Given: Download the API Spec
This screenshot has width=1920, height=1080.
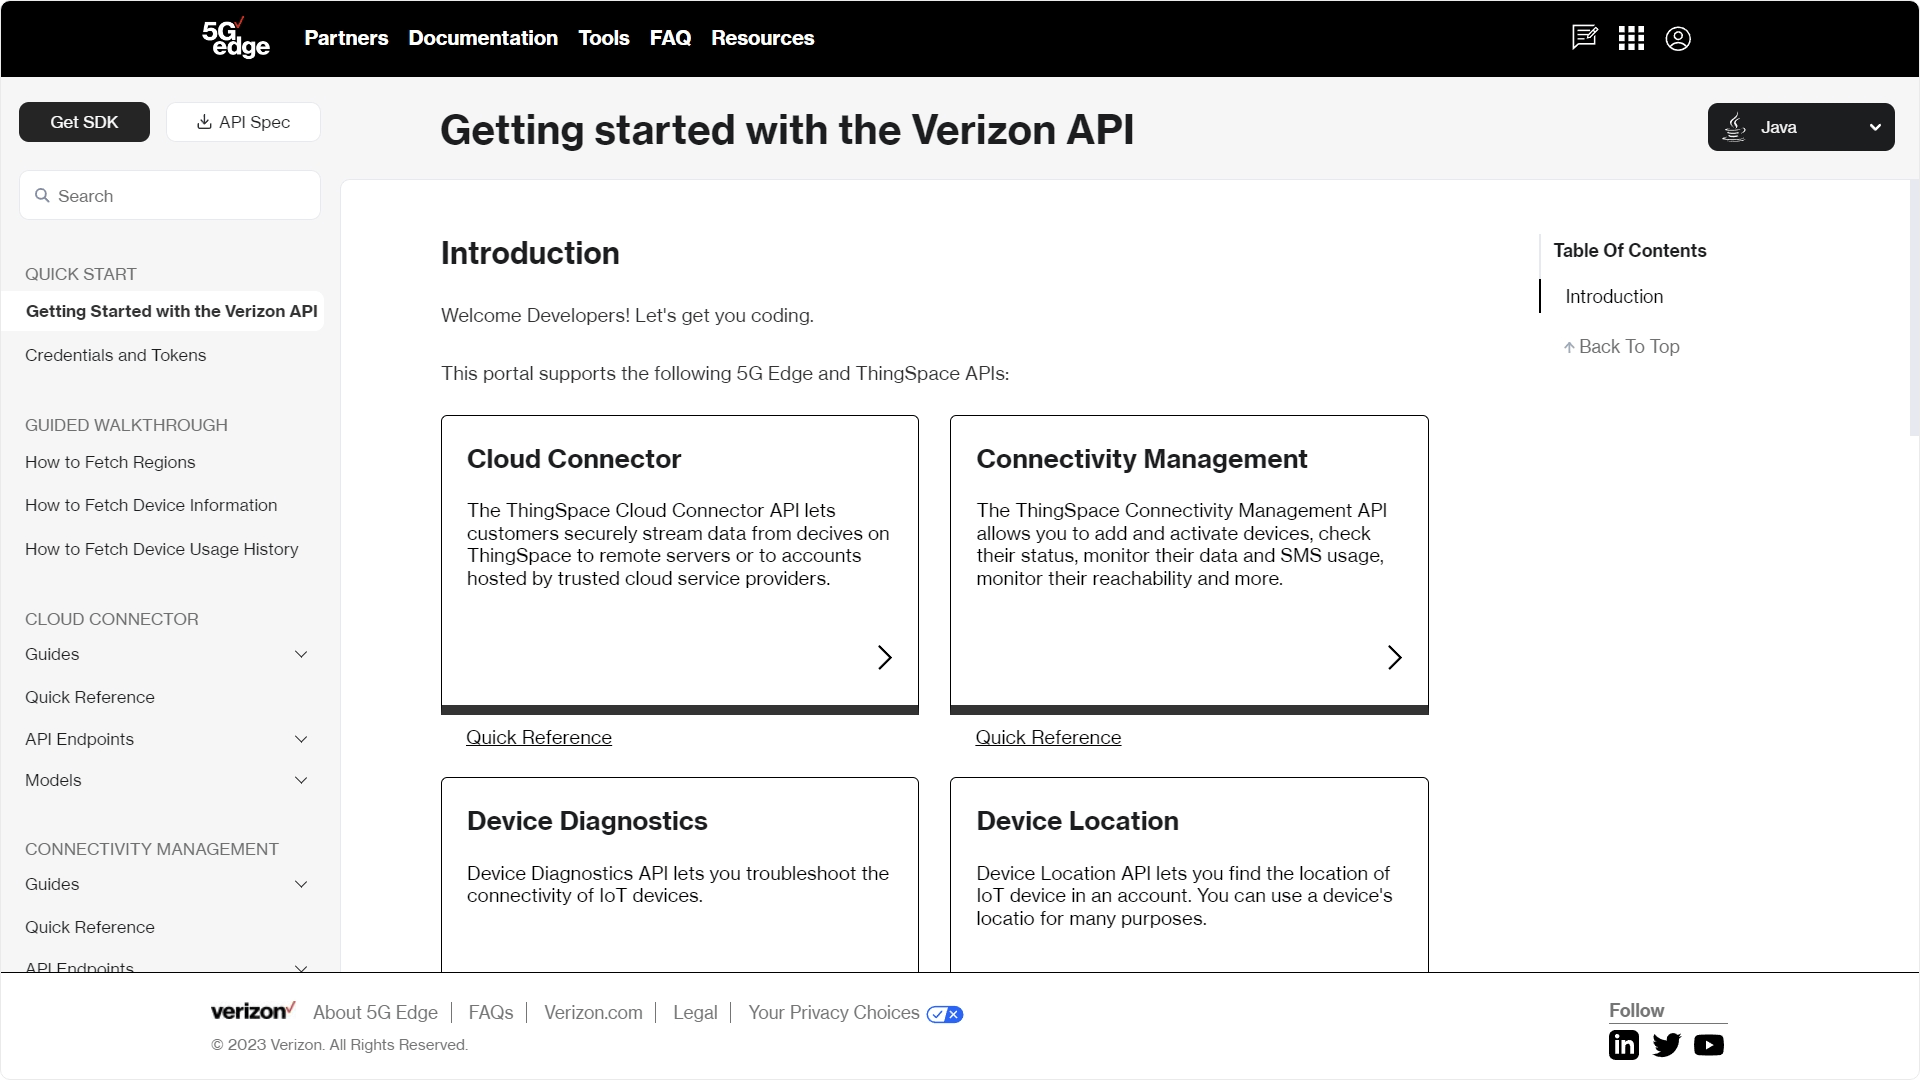Looking at the screenshot, I should click(x=243, y=122).
